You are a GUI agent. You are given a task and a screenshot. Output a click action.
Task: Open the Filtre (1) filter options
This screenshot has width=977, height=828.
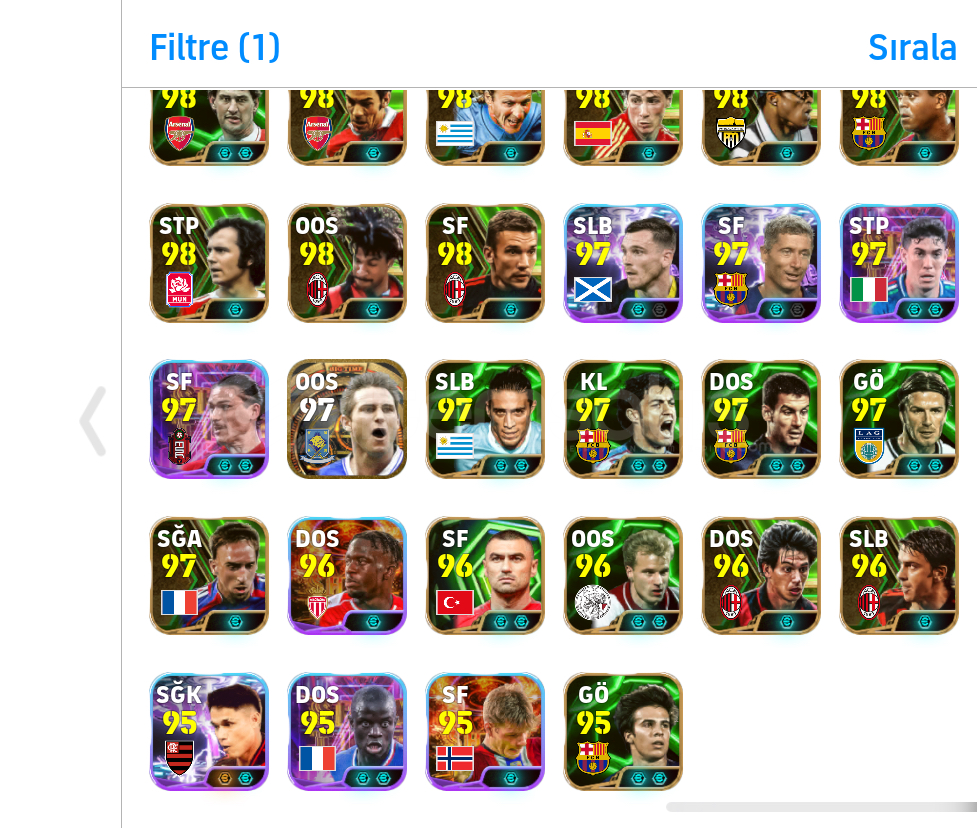tap(214, 47)
